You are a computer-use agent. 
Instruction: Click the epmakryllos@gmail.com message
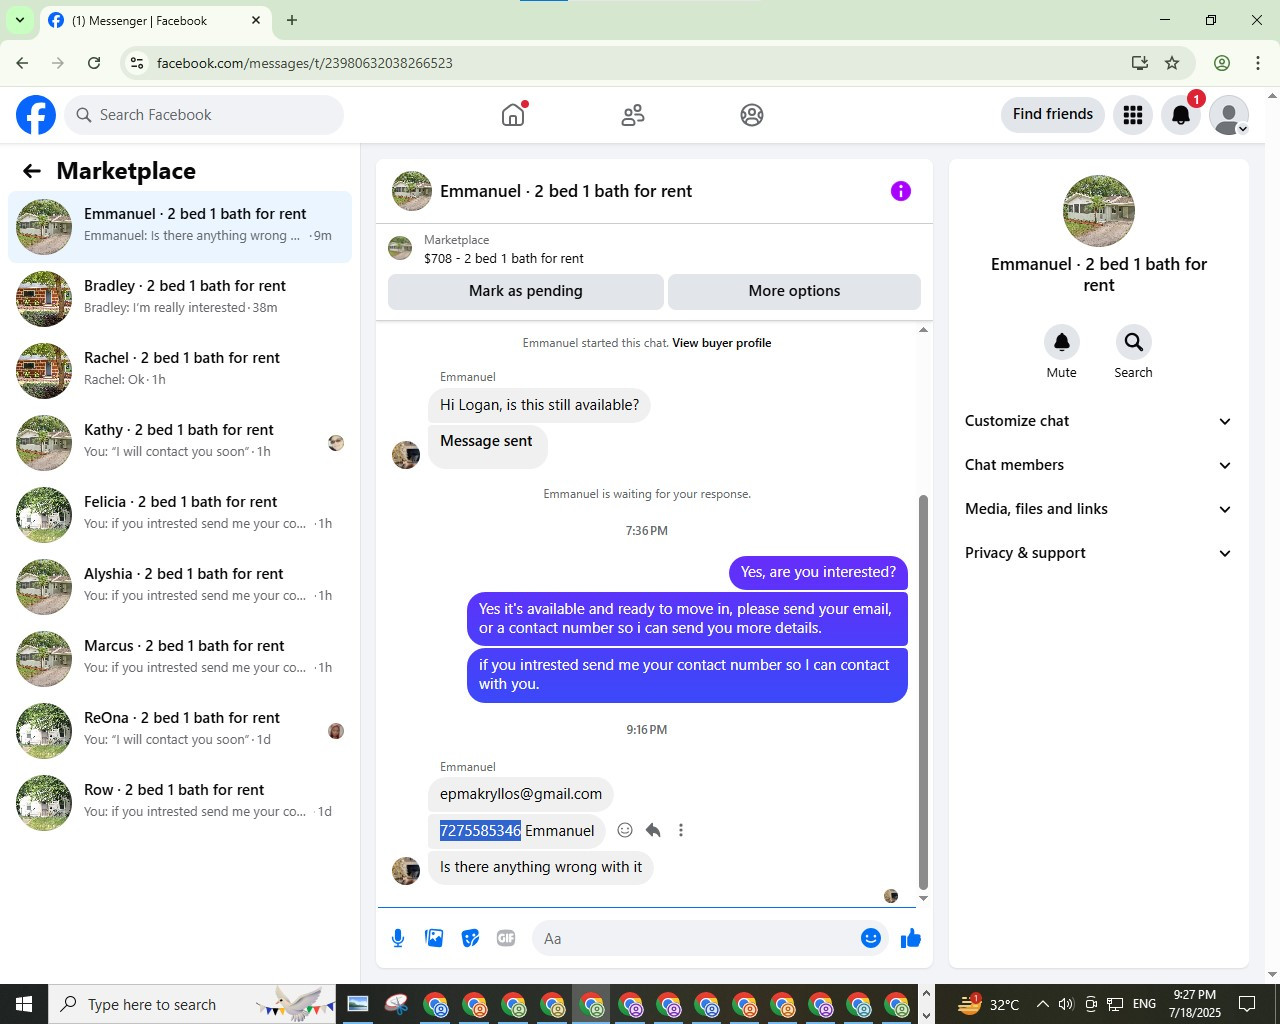click(x=521, y=794)
